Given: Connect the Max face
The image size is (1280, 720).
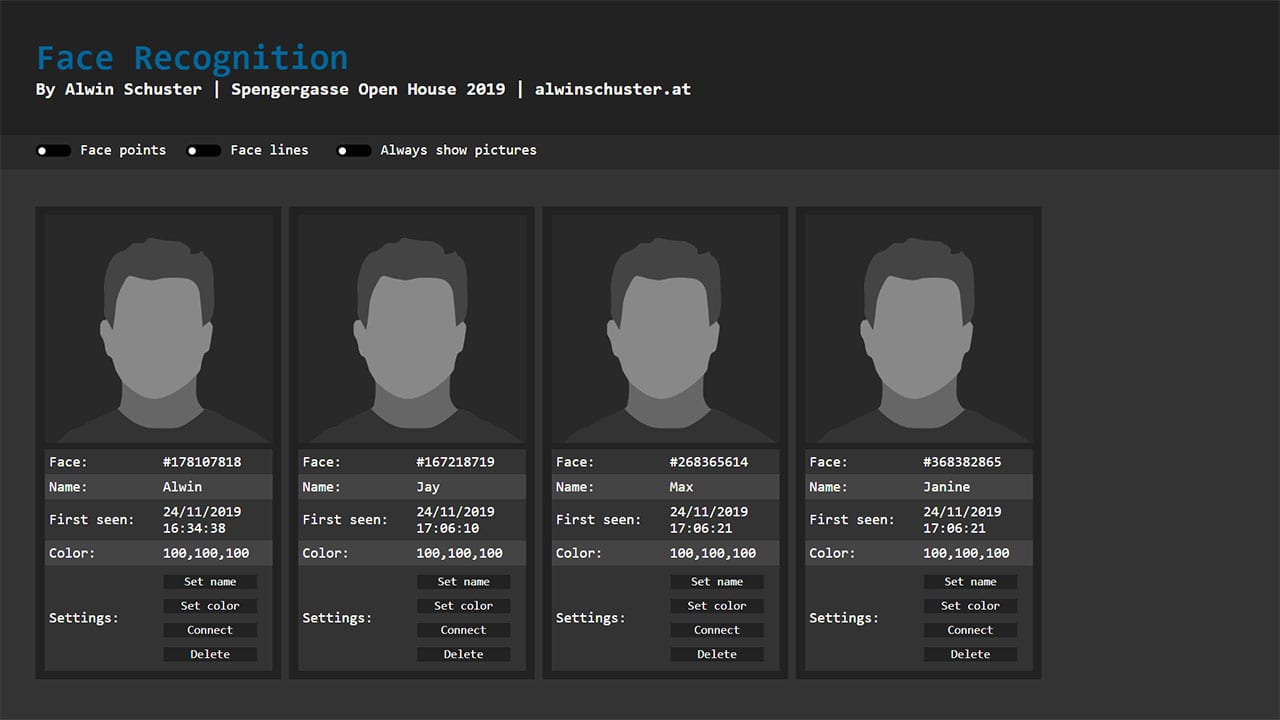Looking at the screenshot, I should 717,630.
